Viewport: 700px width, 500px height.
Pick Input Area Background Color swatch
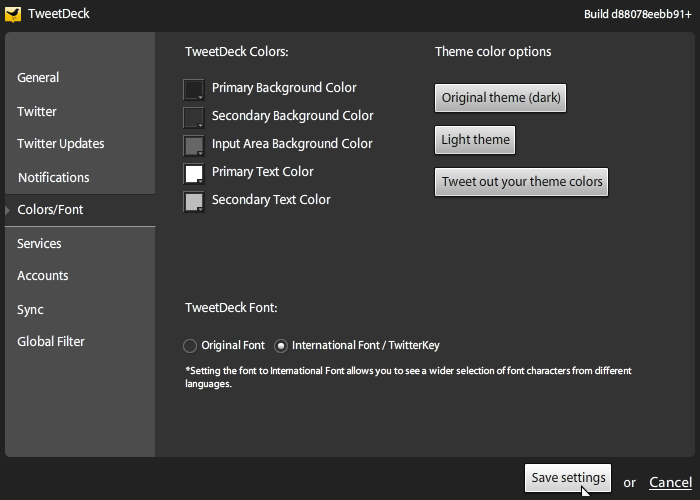click(194, 146)
